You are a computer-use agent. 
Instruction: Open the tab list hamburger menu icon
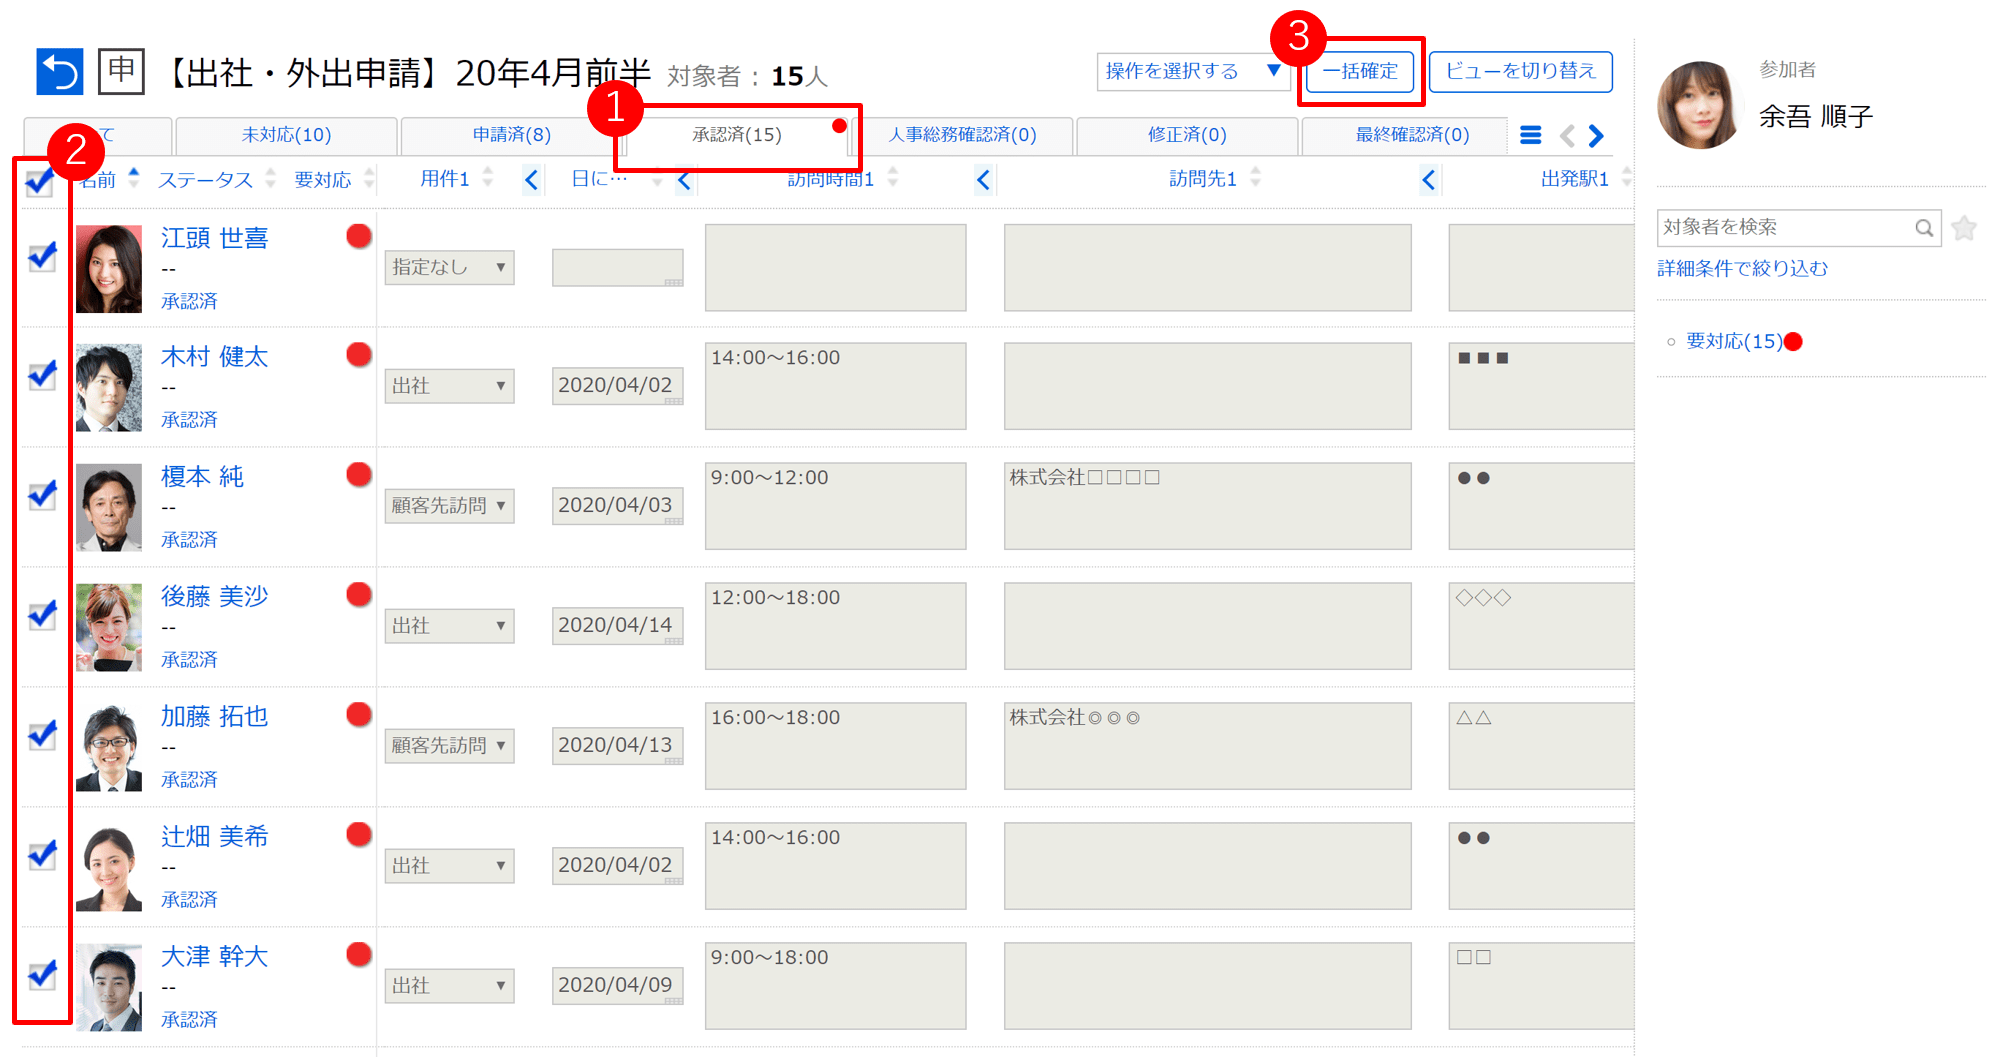point(1530,135)
